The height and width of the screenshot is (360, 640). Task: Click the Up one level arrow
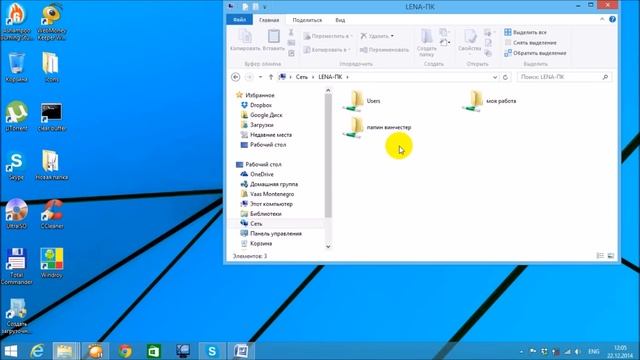point(271,77)
